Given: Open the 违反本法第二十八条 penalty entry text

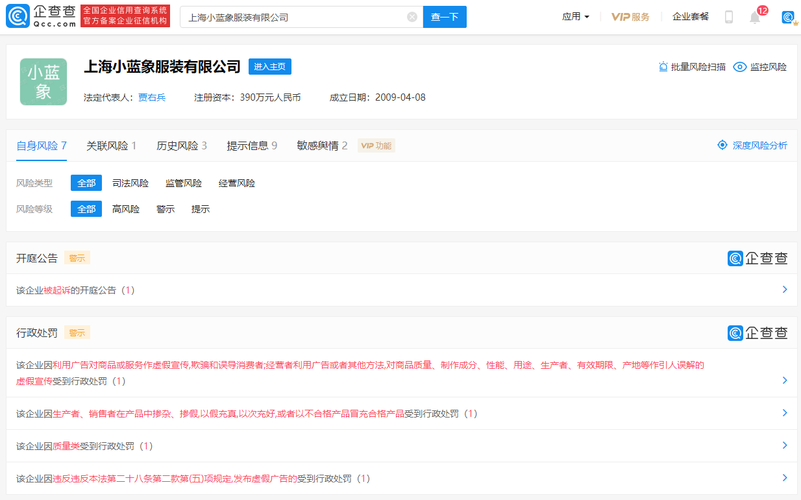Looking at the screenshot, I should [x=193, y=479].
